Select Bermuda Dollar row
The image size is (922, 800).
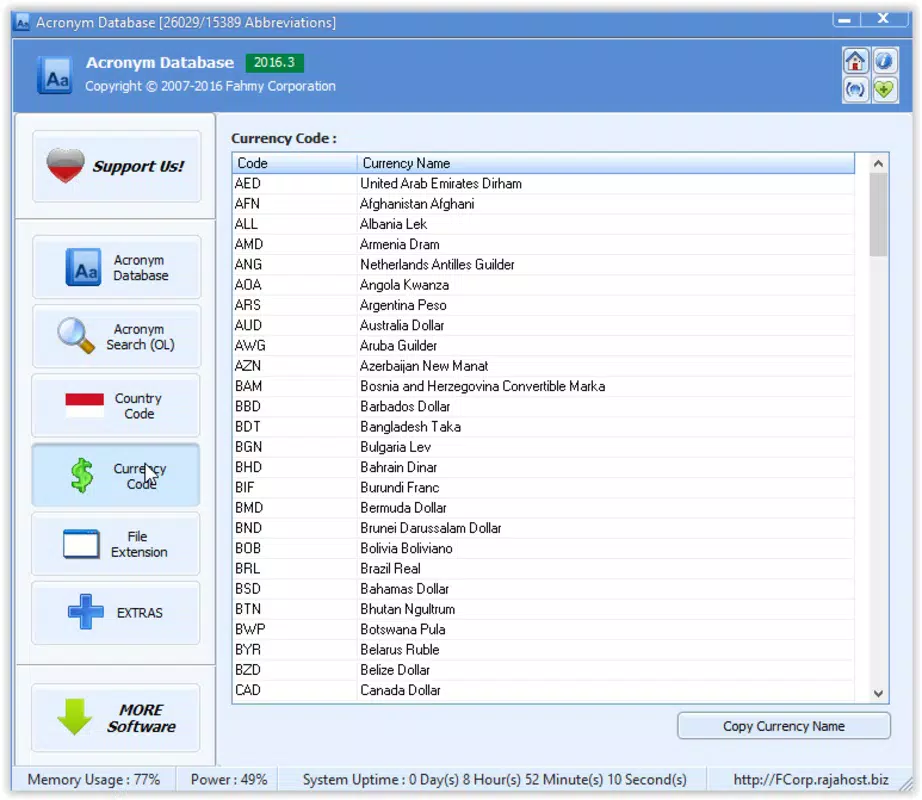click(543, 508)
